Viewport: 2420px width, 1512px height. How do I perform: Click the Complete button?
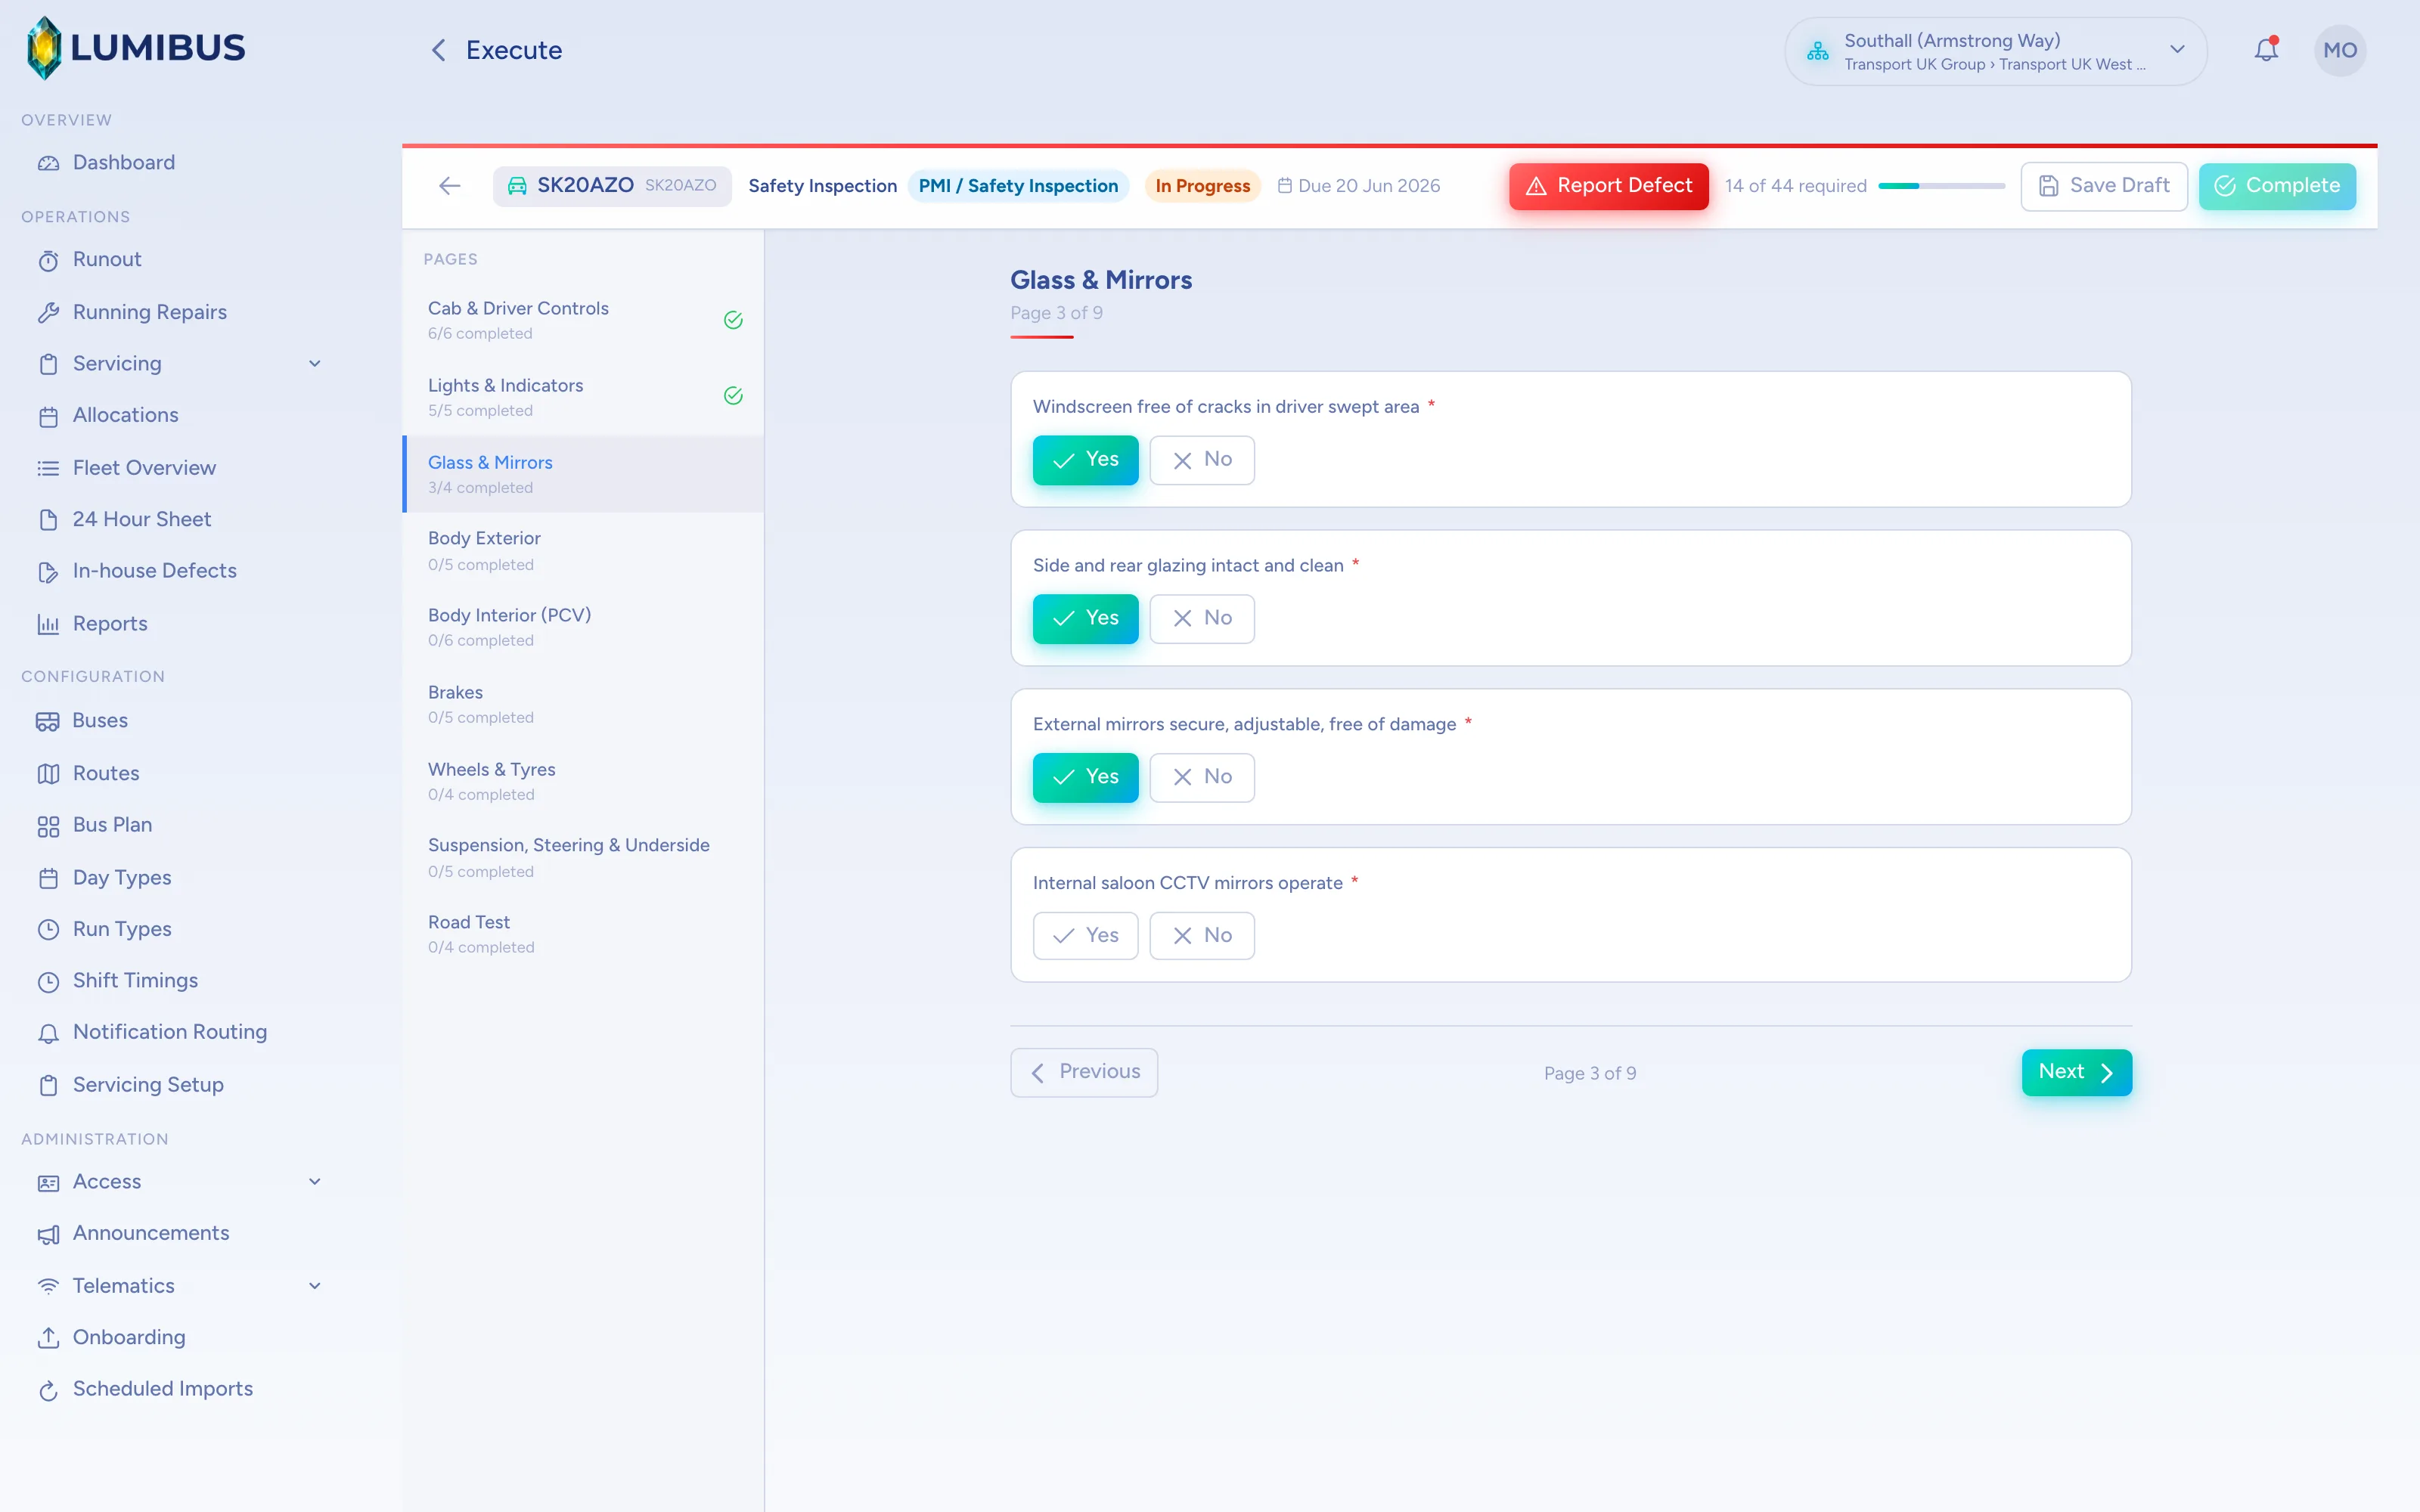2277,186
